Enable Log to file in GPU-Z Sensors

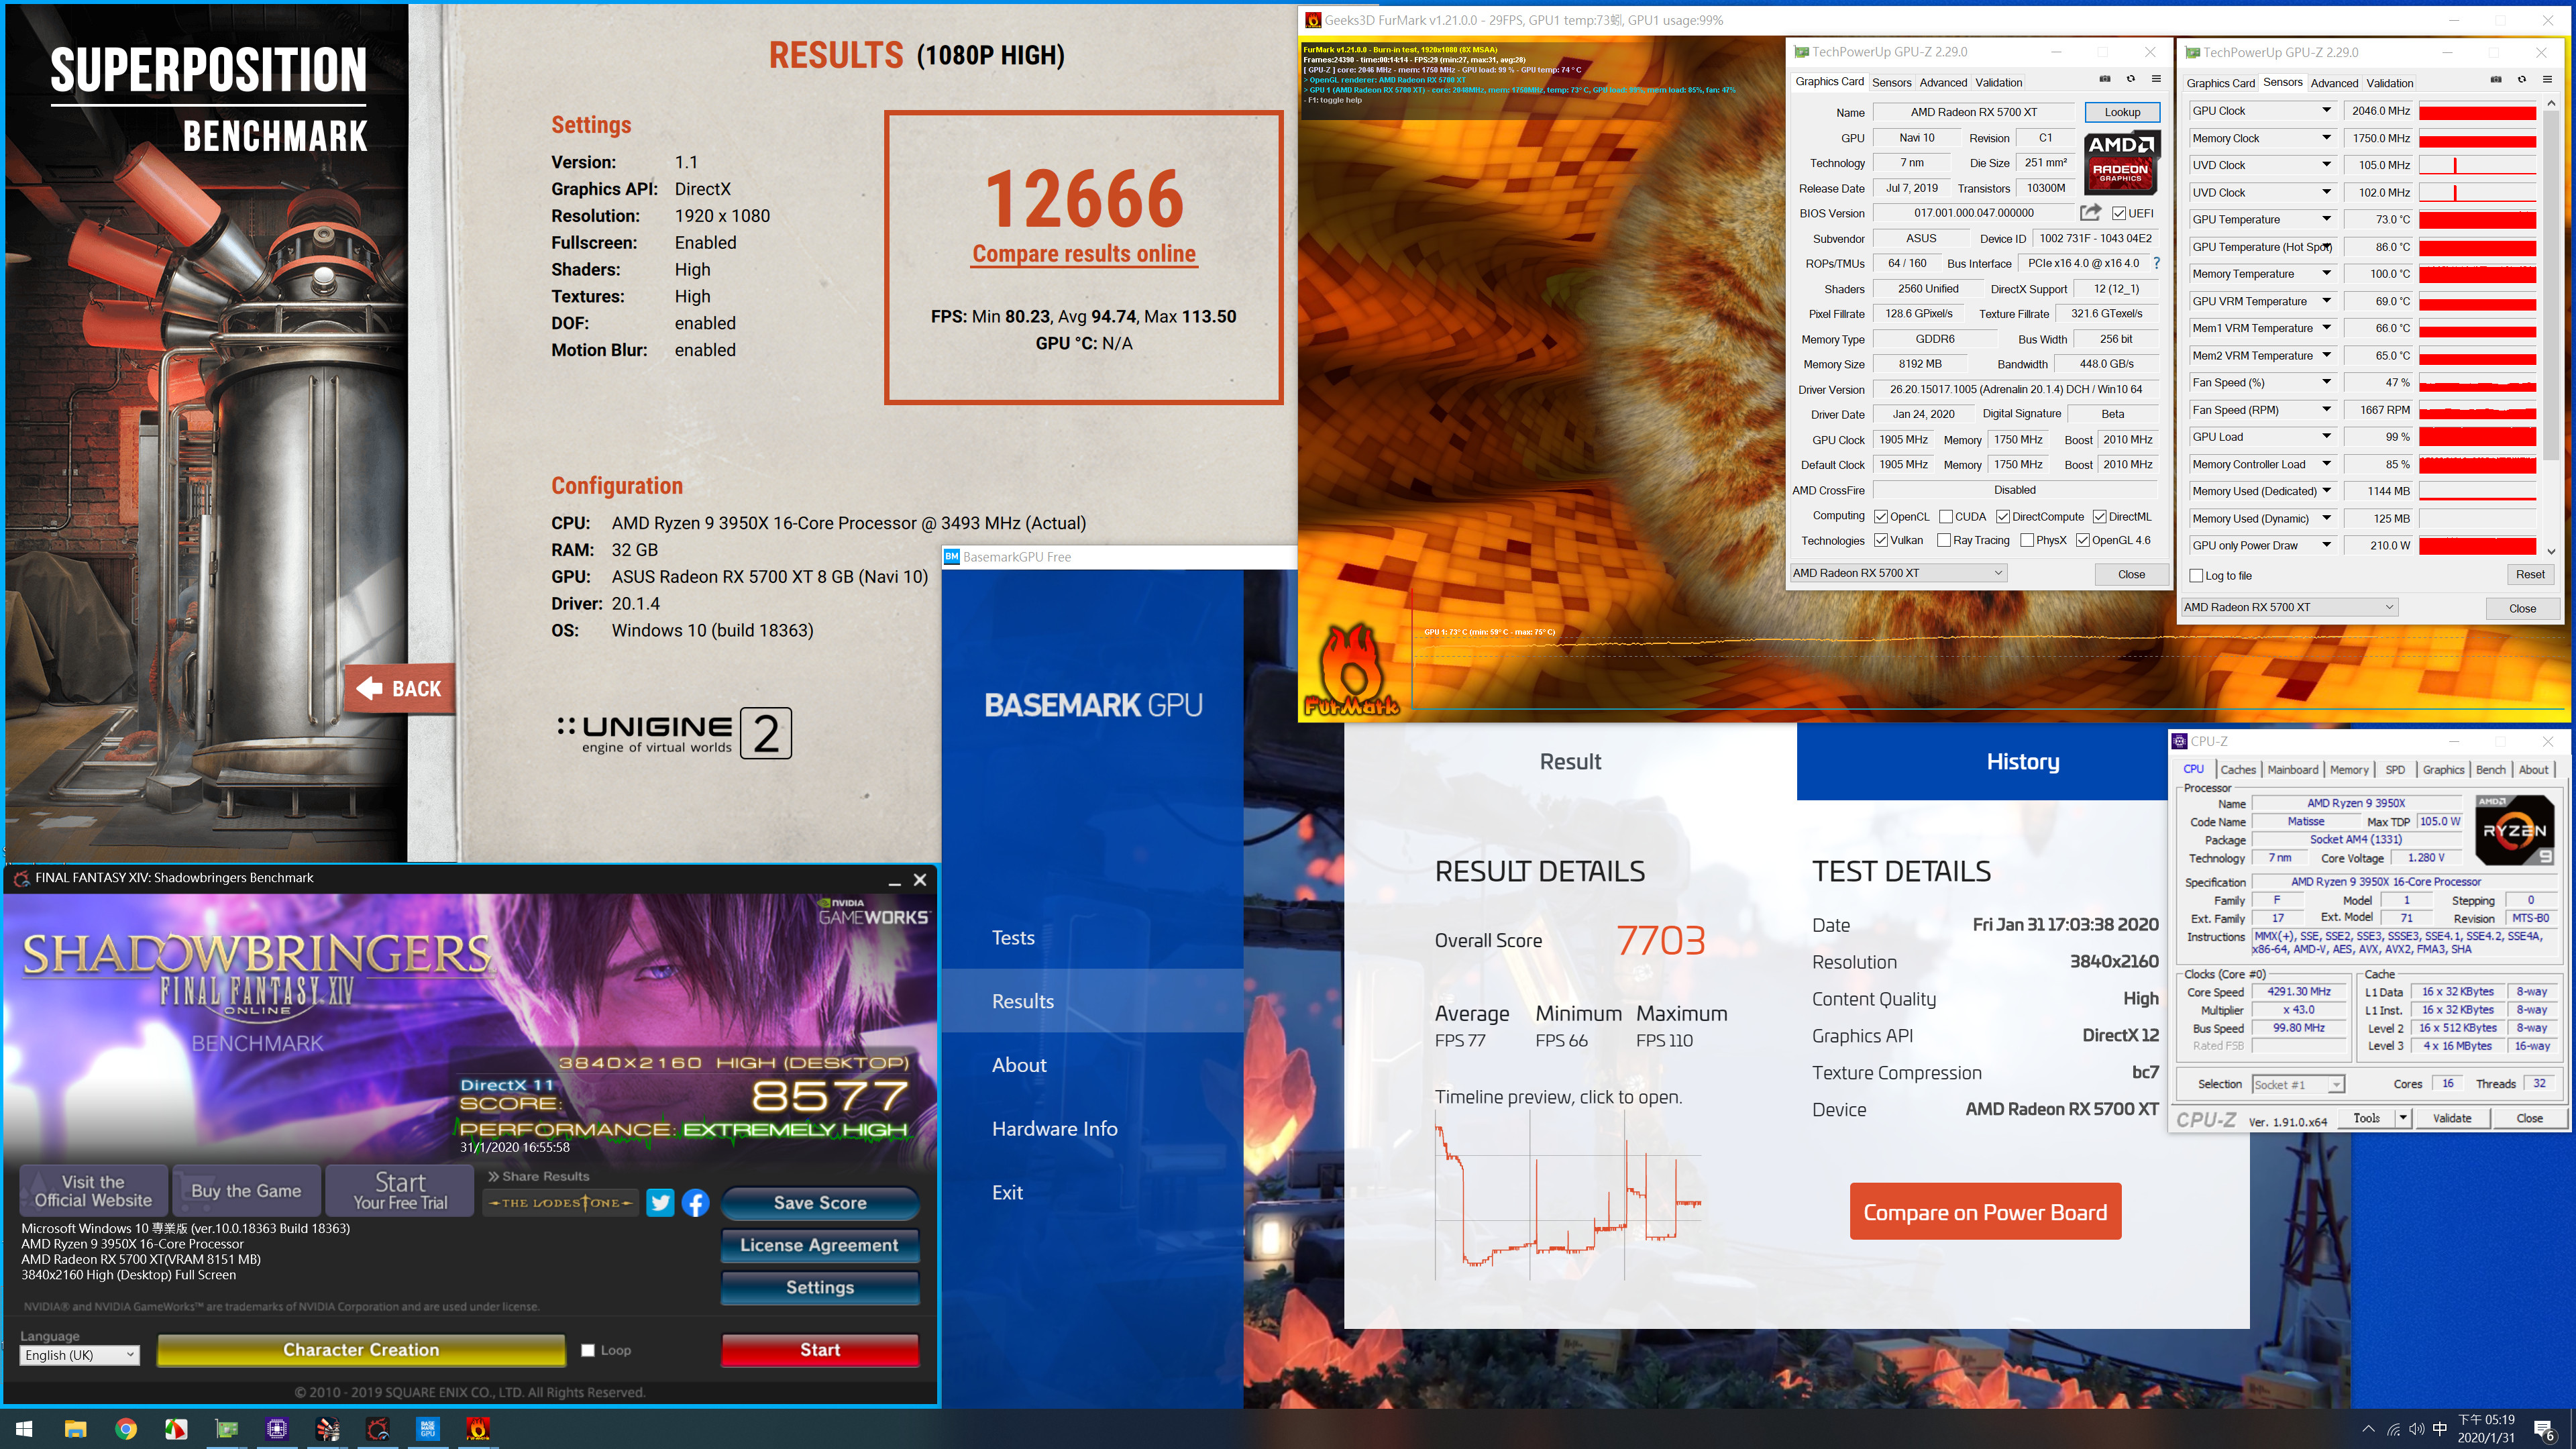click(x=2196, y=576)
